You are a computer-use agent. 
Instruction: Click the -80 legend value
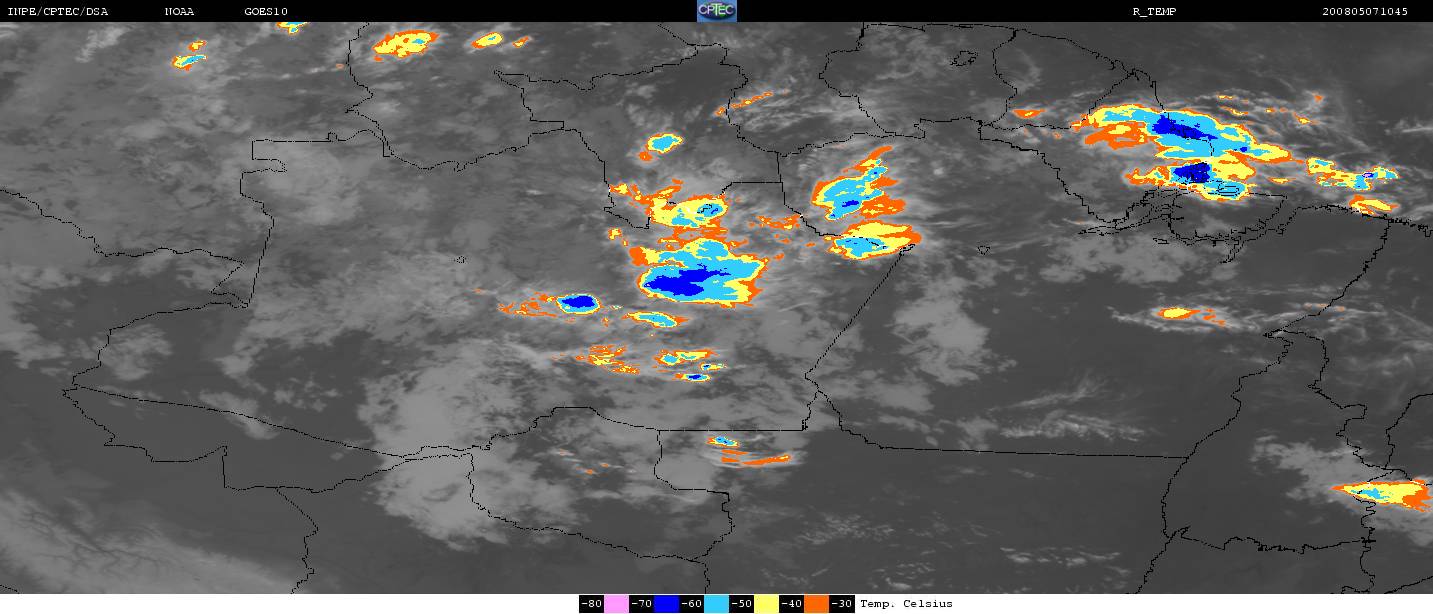pyautogui.click(x=592, y=604)
